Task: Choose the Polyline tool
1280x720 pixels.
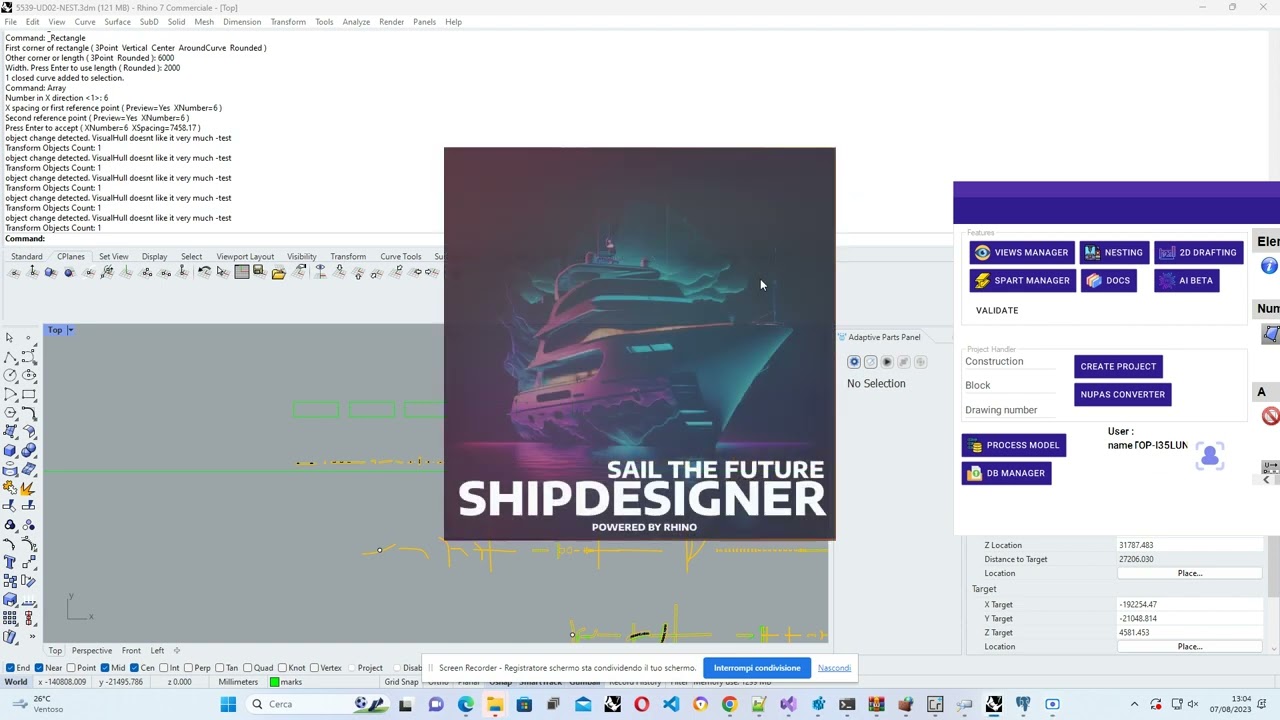Action: point(10,357)
